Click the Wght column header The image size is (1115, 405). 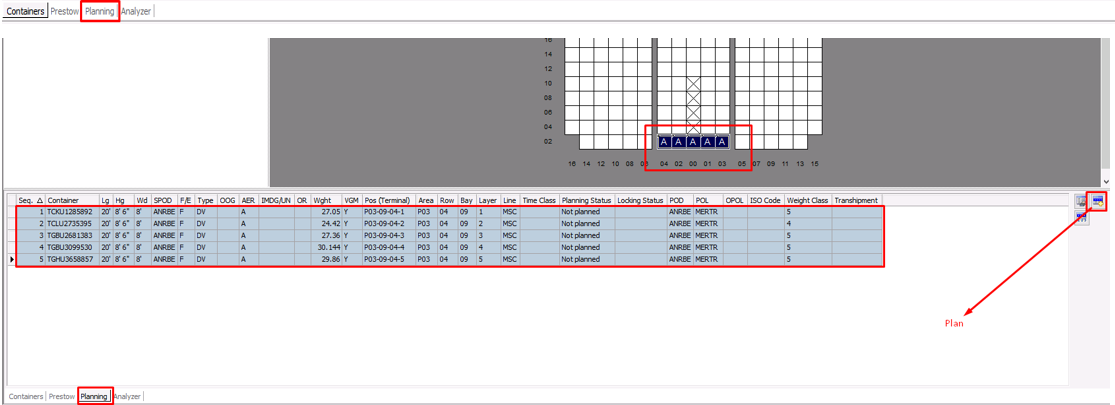[326, 200]
